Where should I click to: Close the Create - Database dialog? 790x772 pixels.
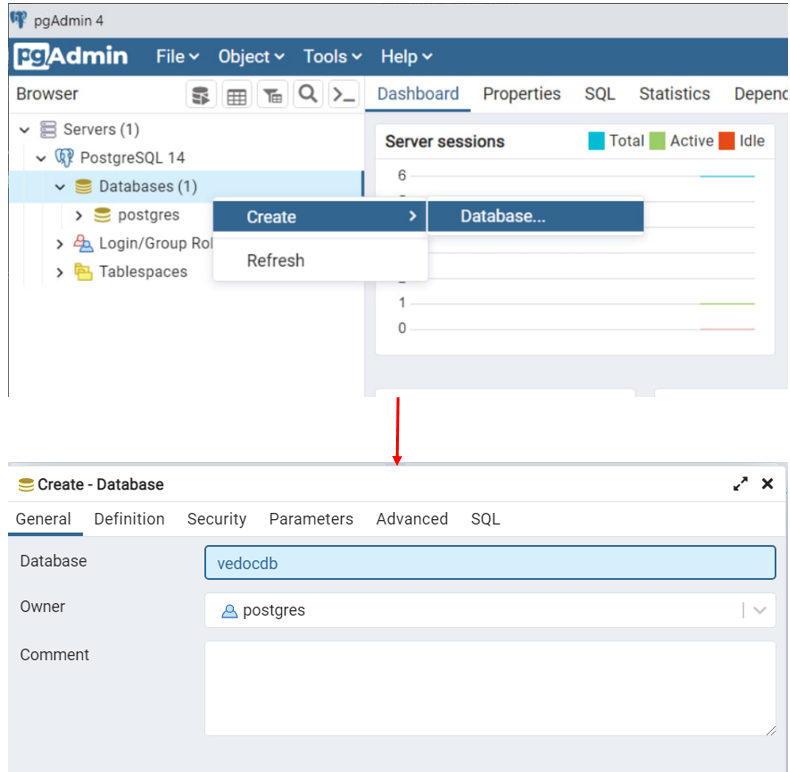coord(767,484)
